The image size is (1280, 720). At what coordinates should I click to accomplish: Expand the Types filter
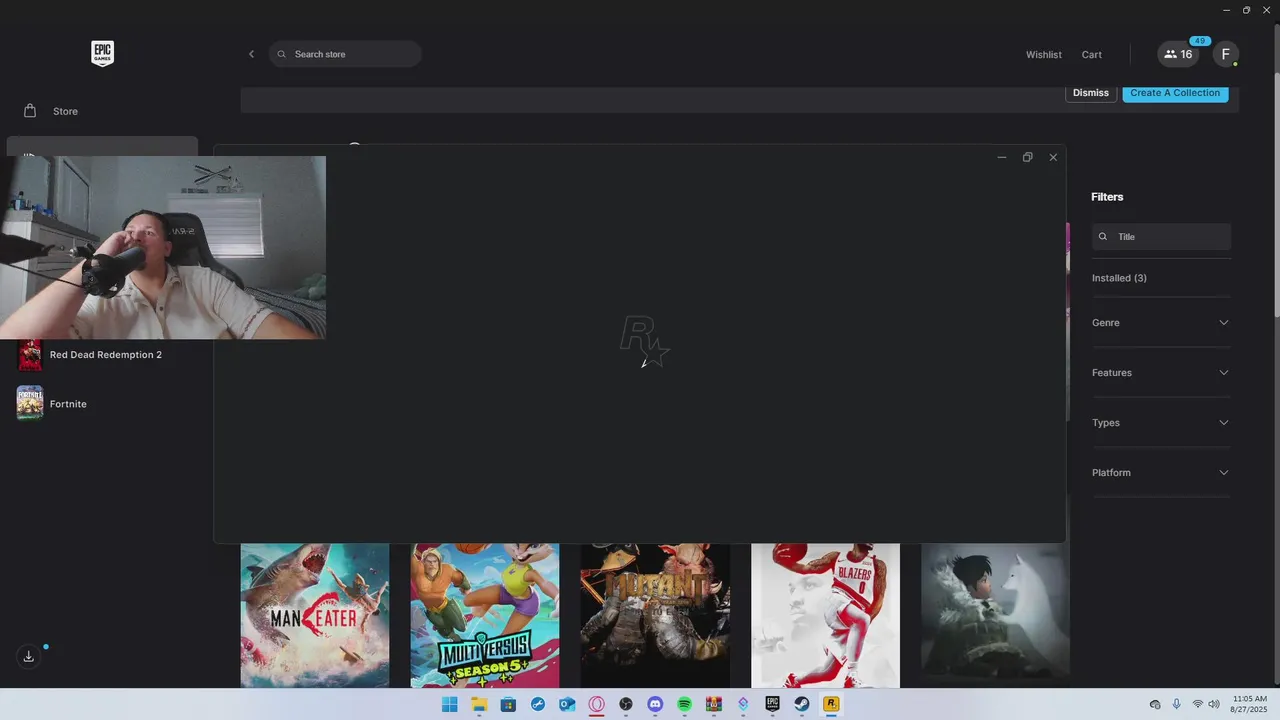pos(1161,423)
